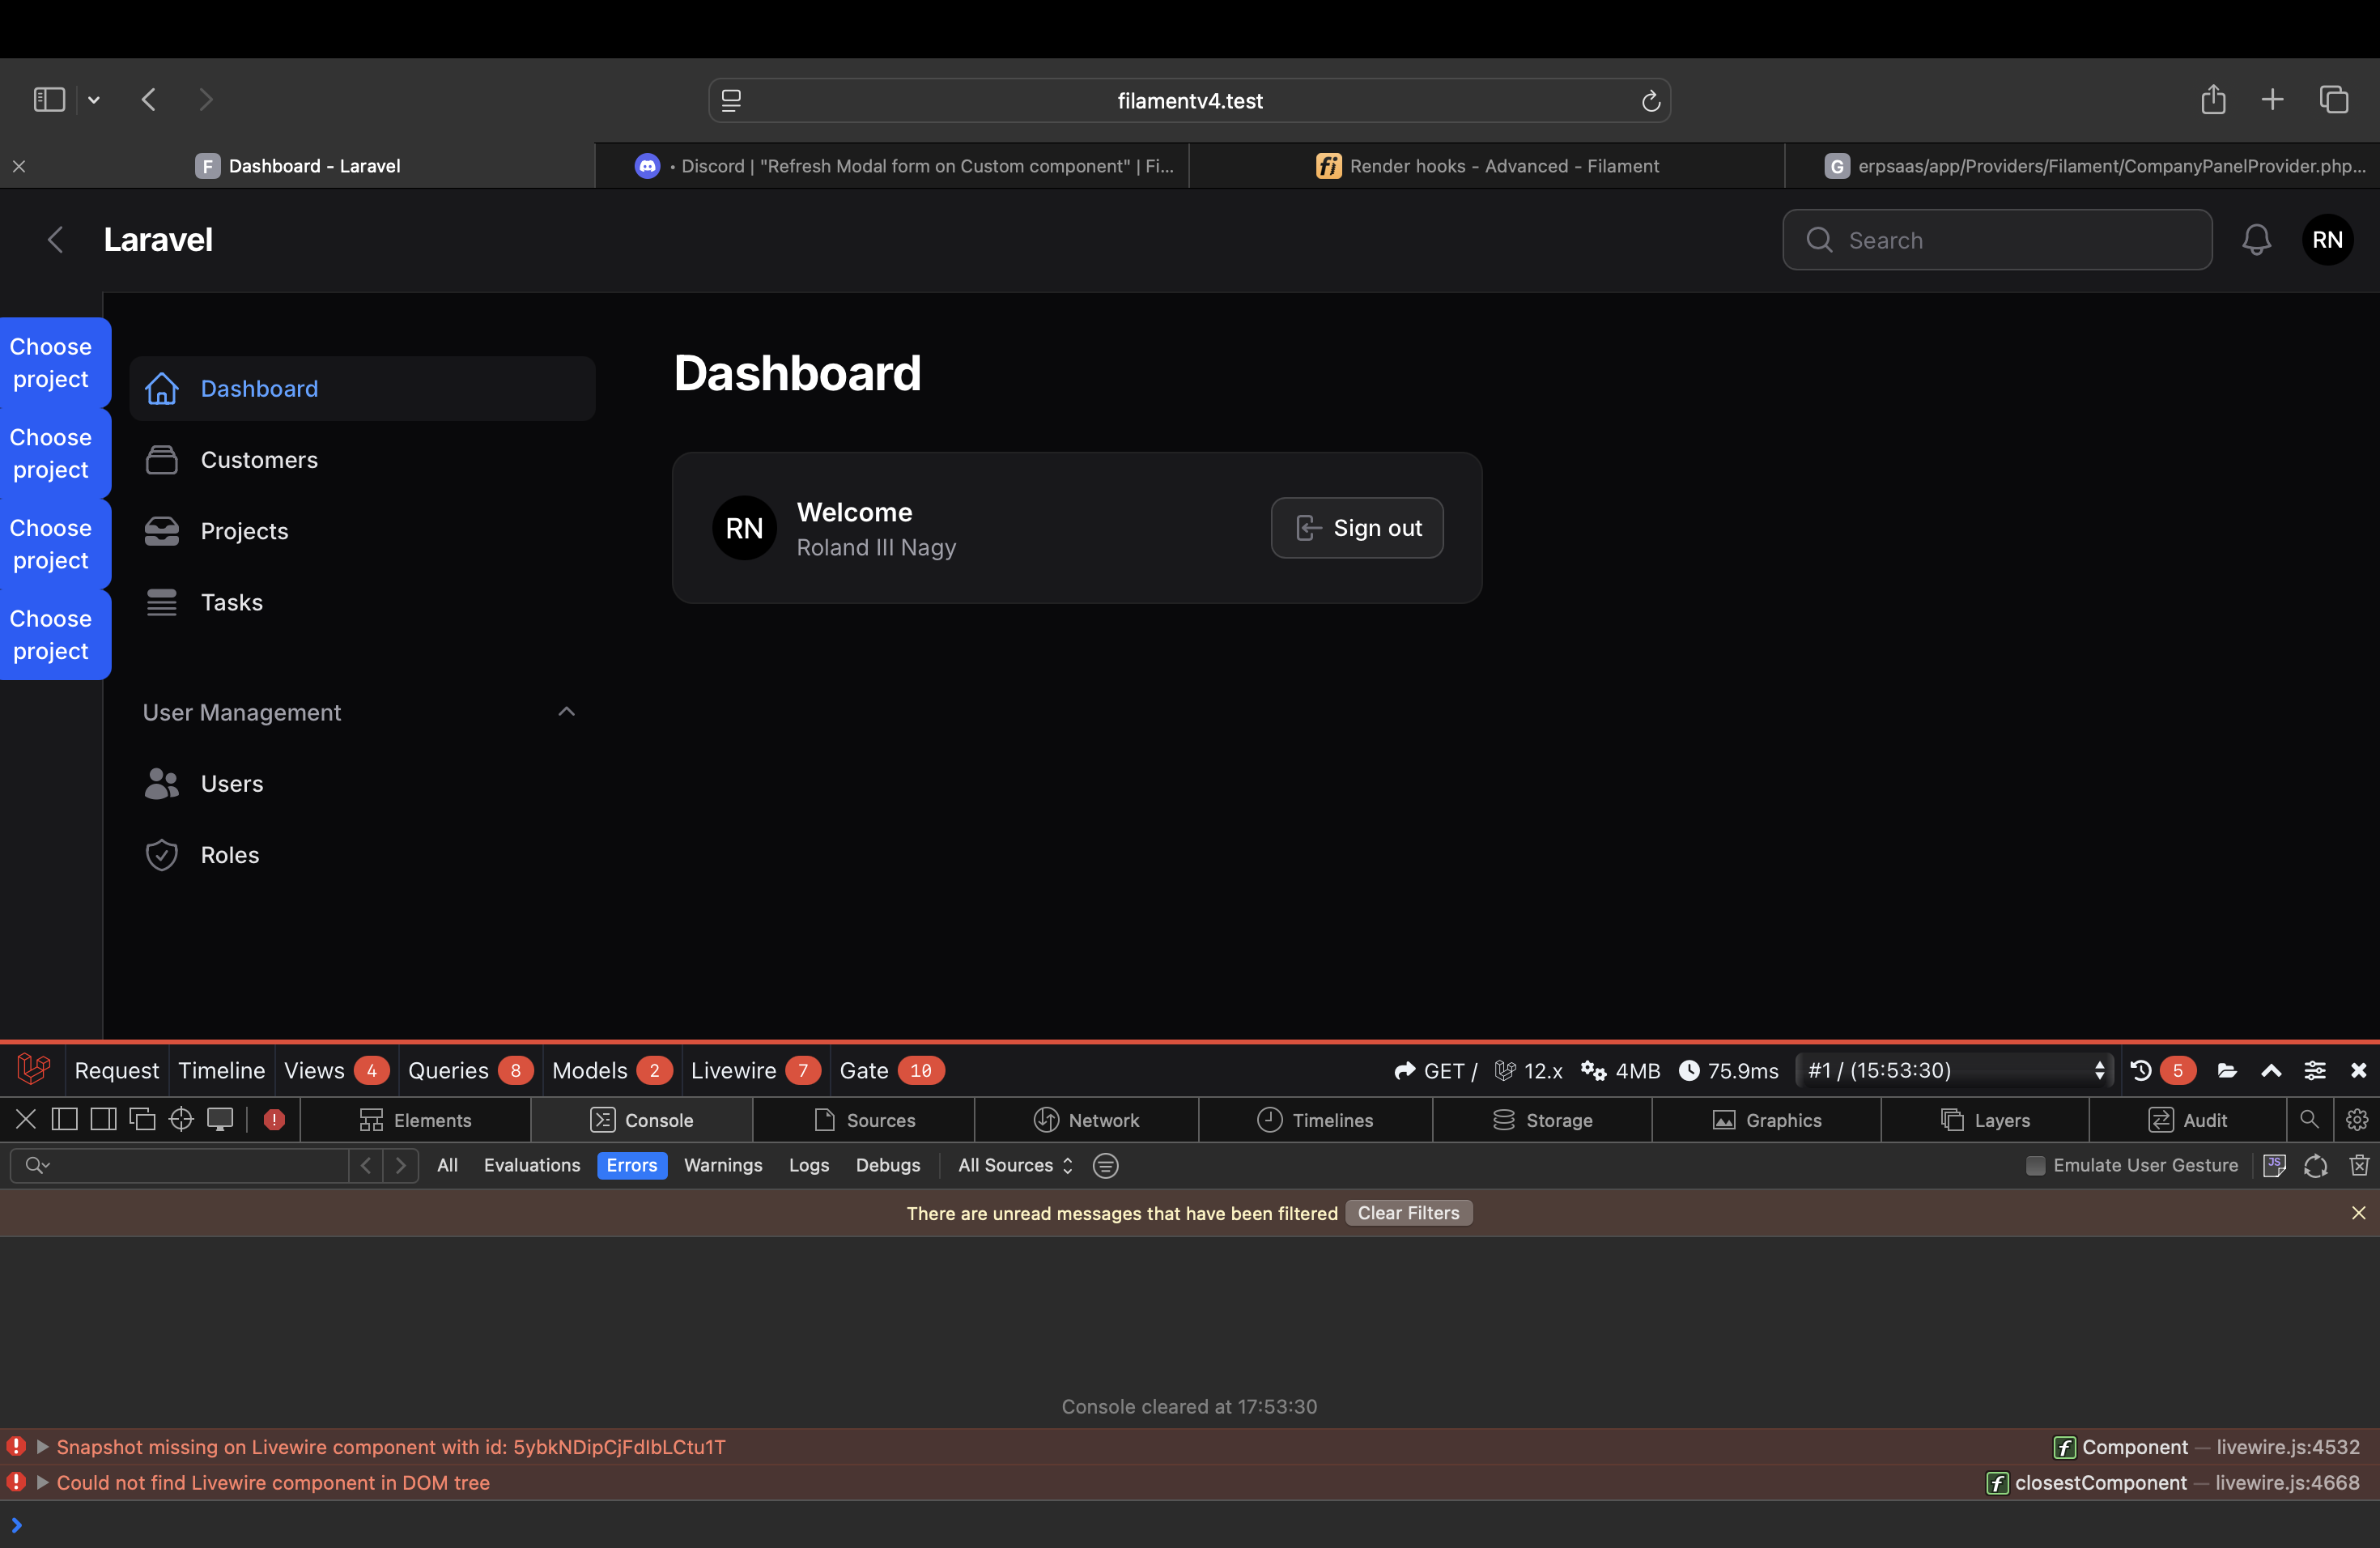Collapse the User Management group

coord(566,712)
